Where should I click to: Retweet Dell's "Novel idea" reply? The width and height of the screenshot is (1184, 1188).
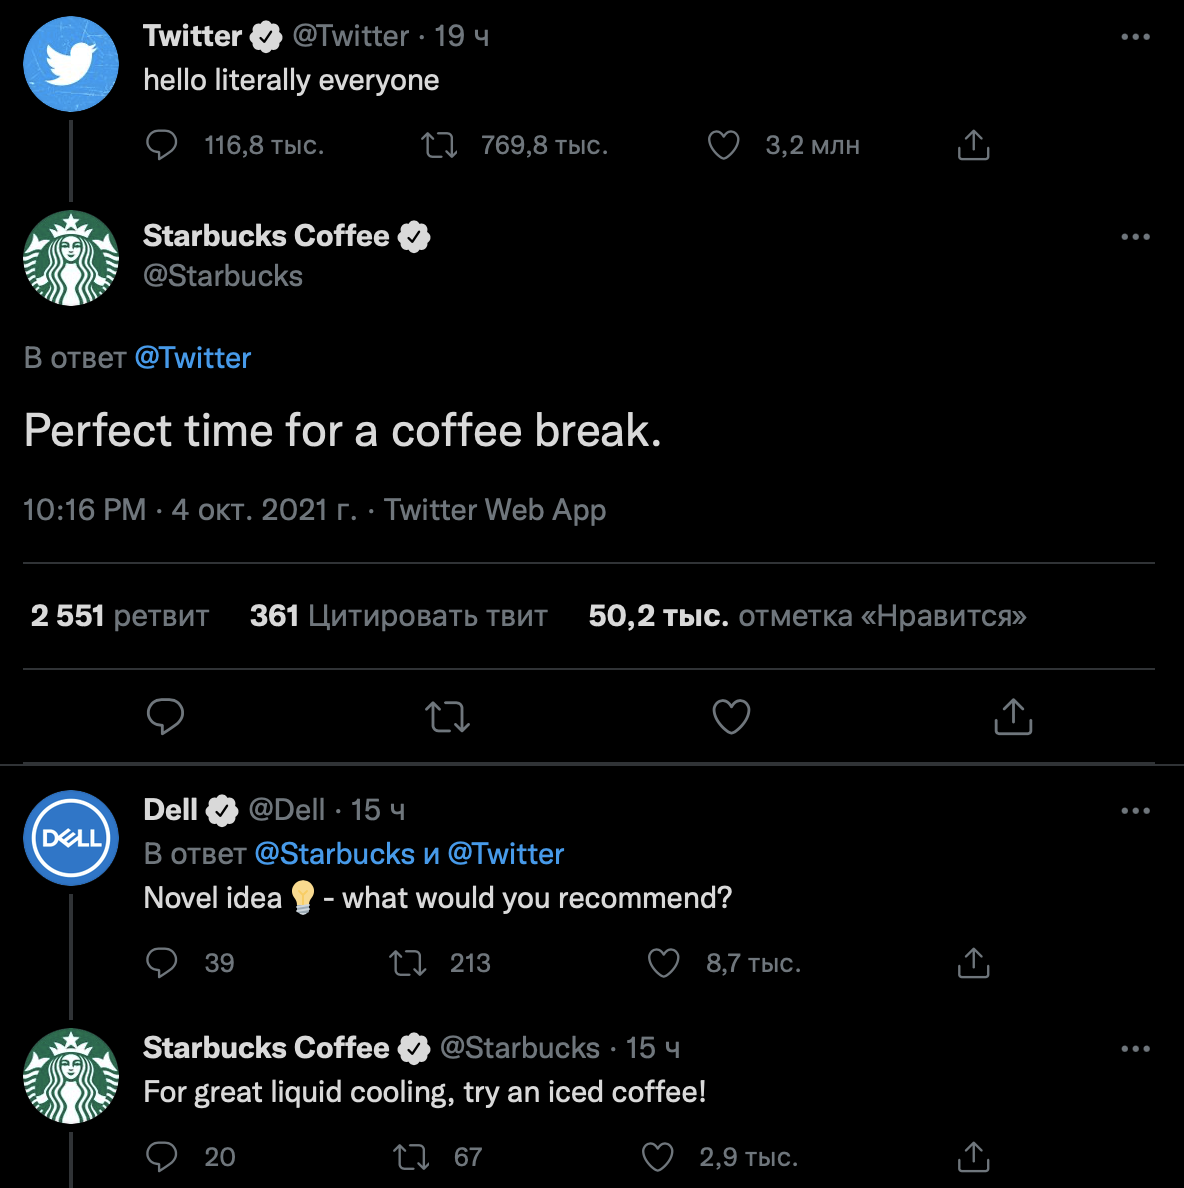coord(407,963)
